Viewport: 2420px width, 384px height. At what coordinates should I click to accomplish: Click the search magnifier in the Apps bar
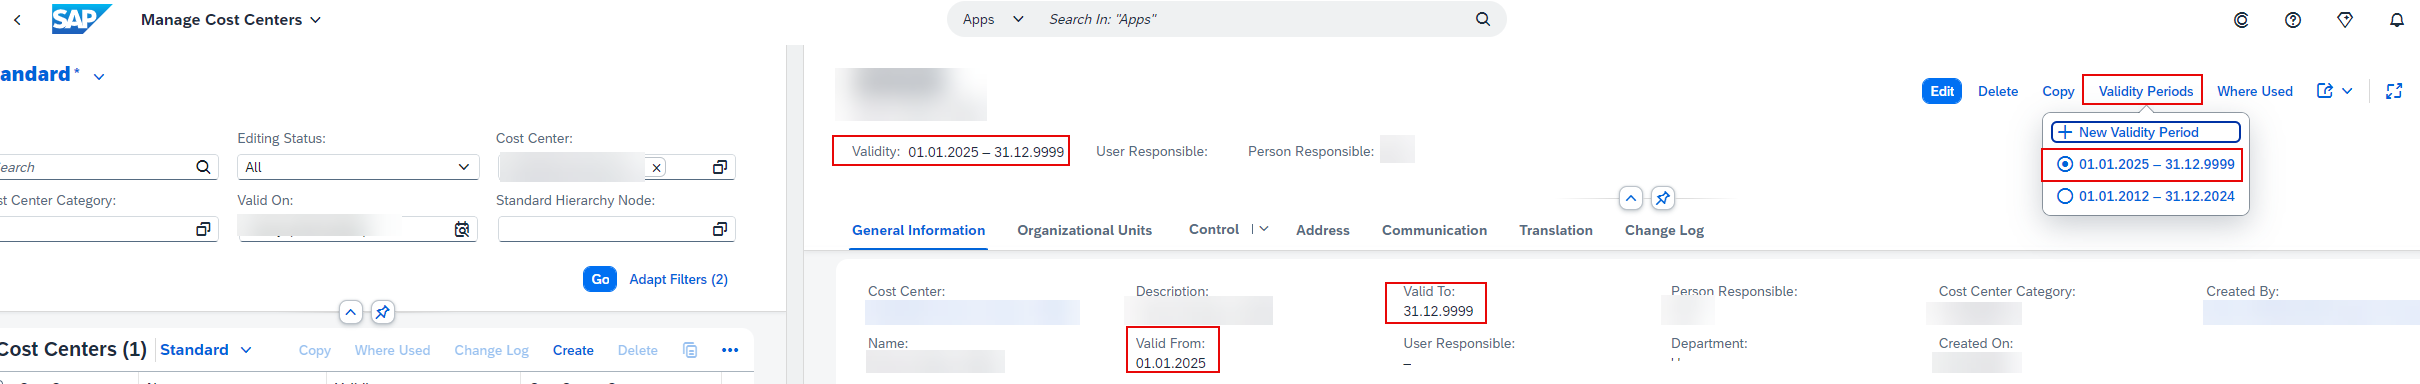[1483, 19]
